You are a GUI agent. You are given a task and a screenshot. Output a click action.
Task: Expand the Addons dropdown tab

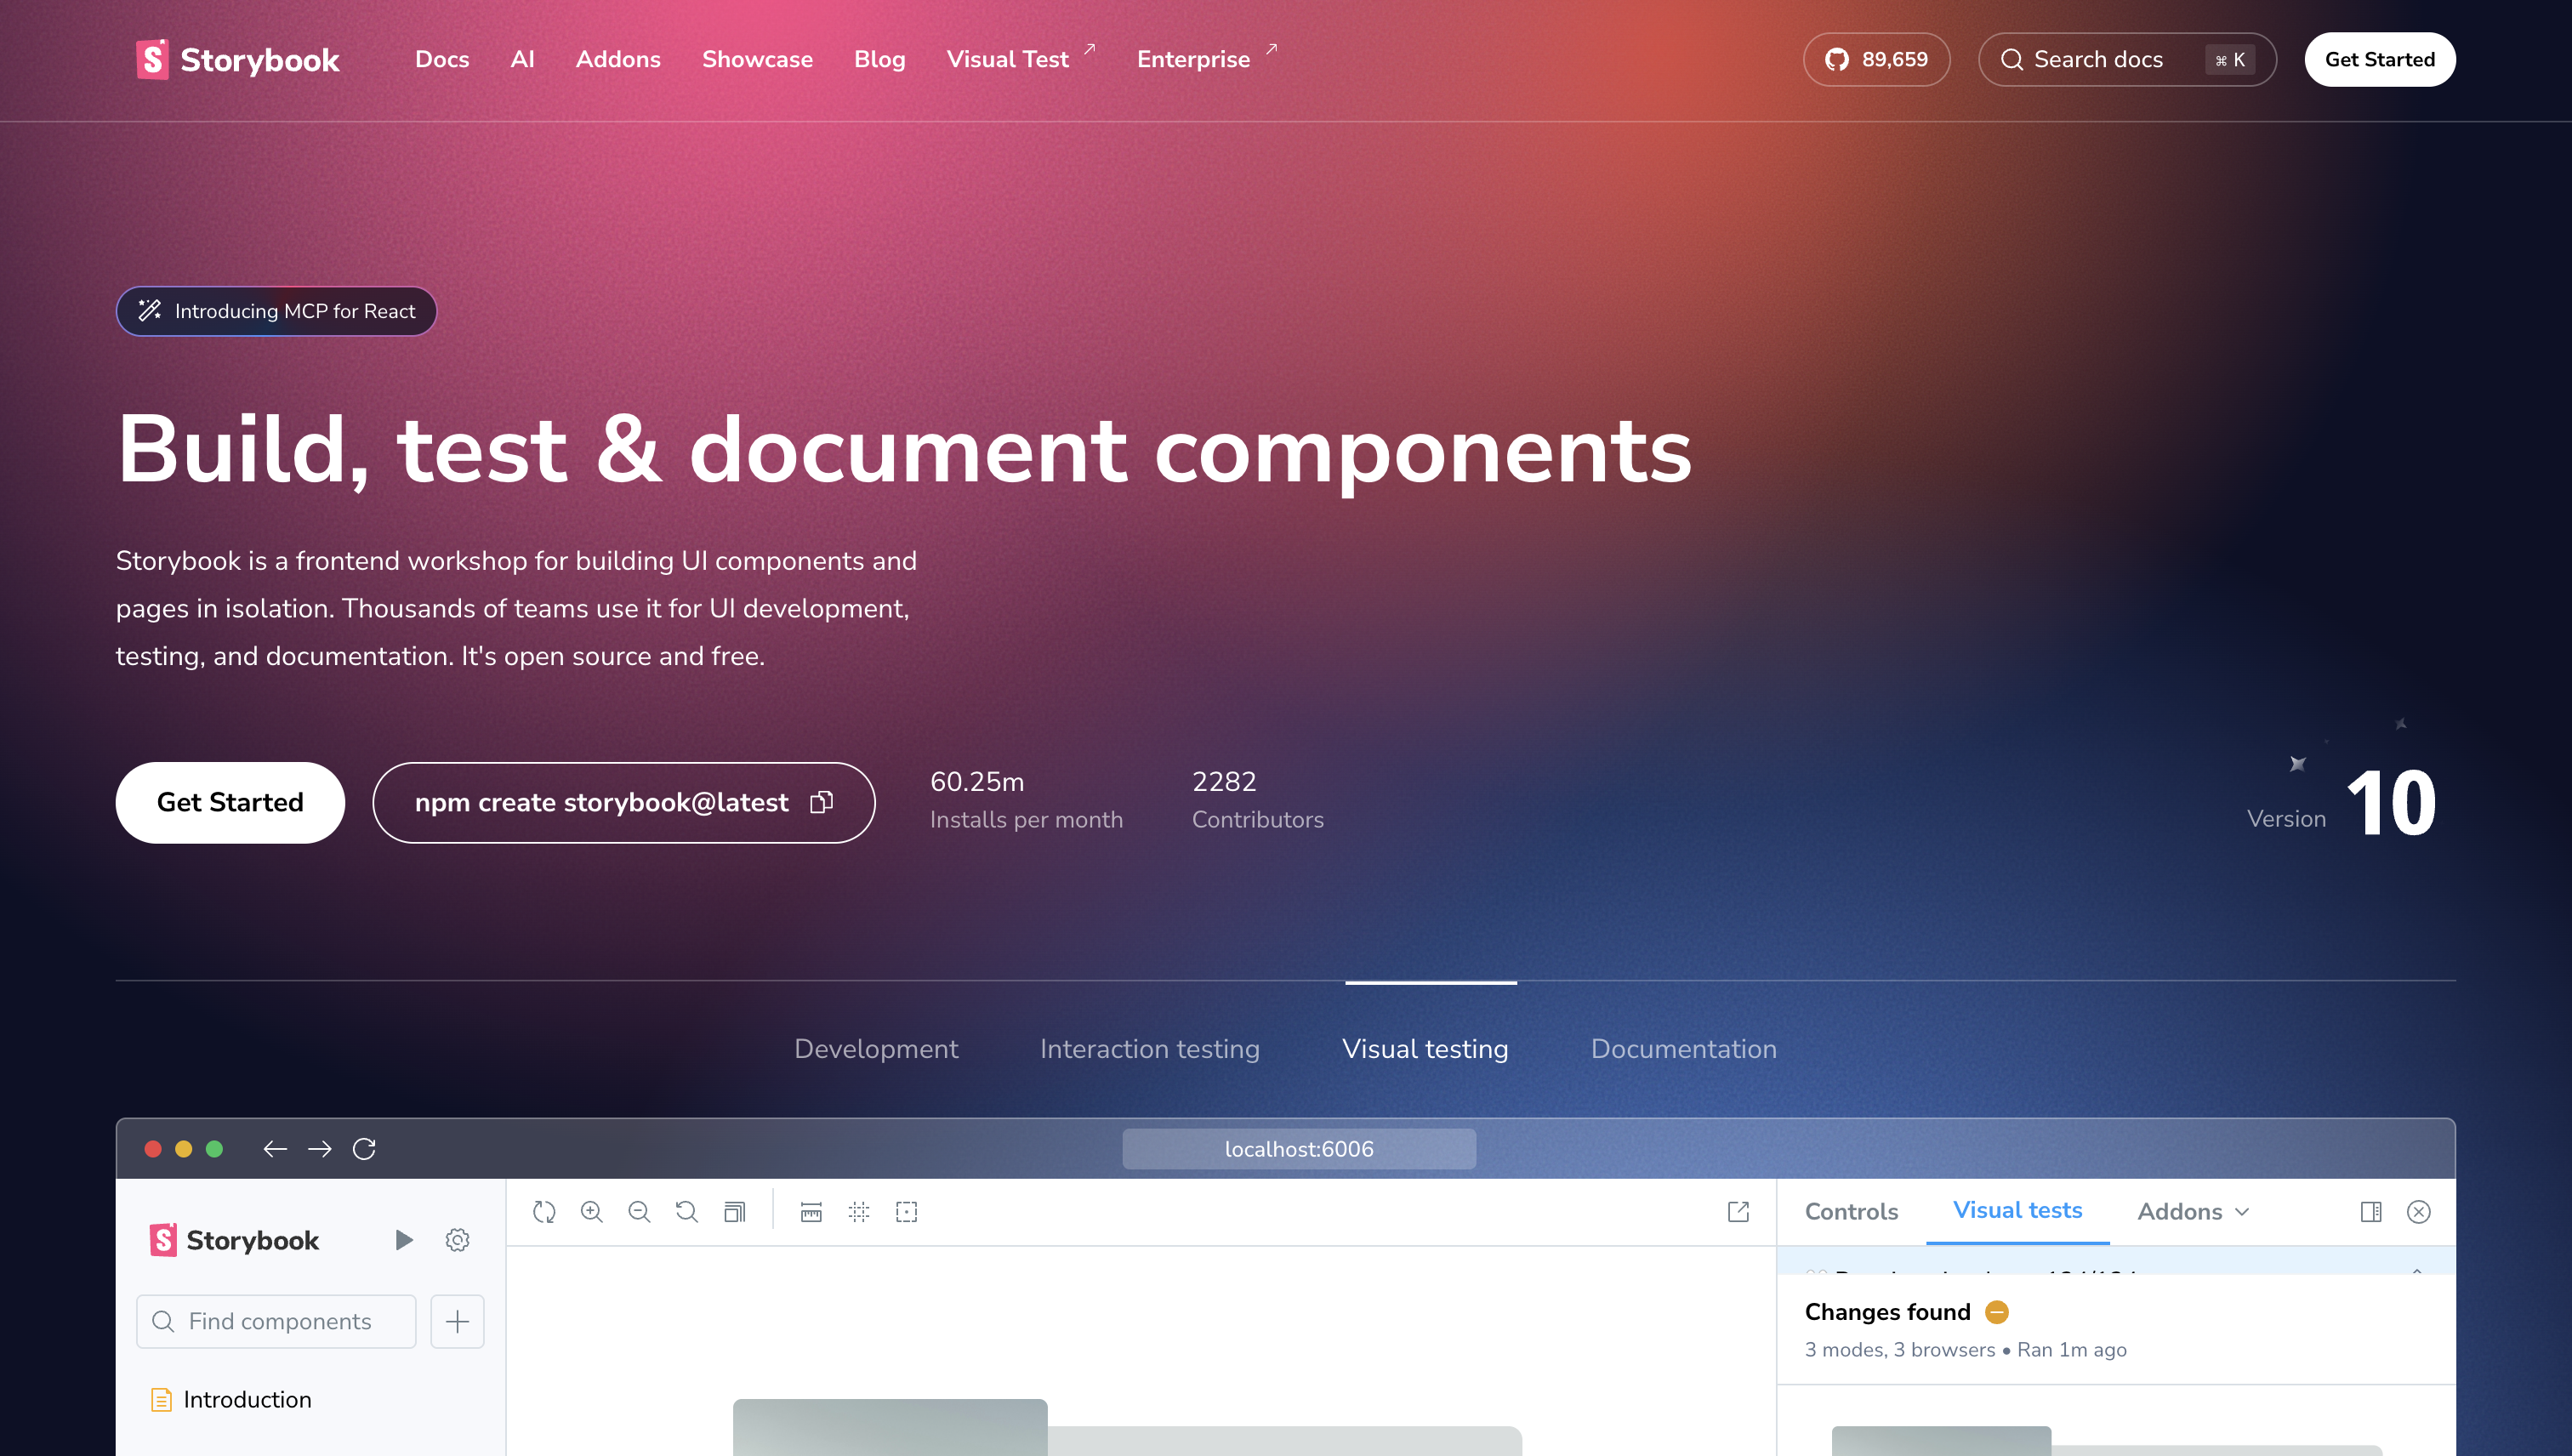pos(2192,1212)
